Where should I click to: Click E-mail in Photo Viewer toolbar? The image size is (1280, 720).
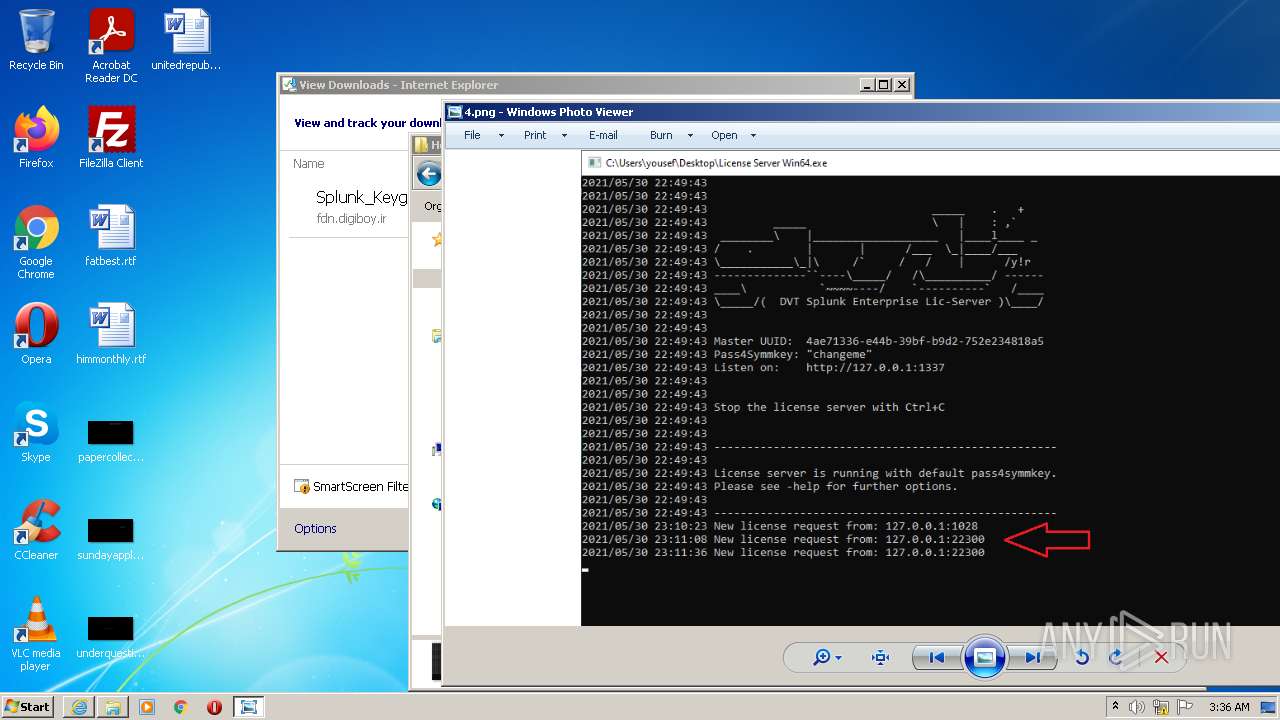click(603, 135)
